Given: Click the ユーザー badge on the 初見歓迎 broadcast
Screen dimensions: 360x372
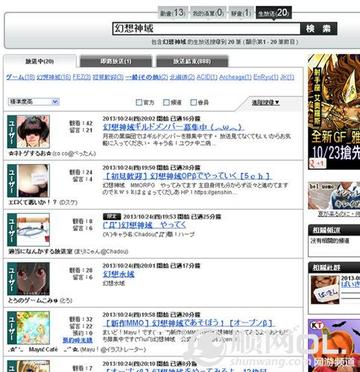Looking at the screenshot, I should (x=12, y=181).
